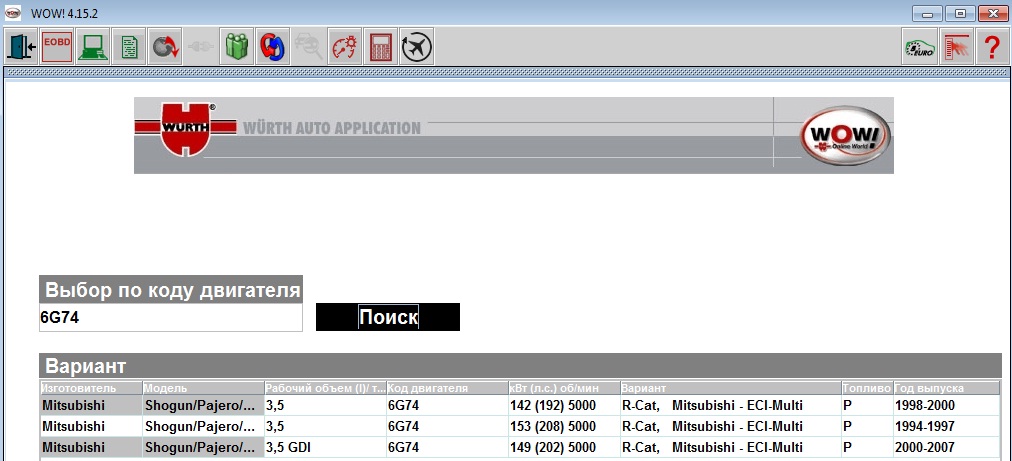Click the exit door icon in toolbar

(x=21, y=47)
